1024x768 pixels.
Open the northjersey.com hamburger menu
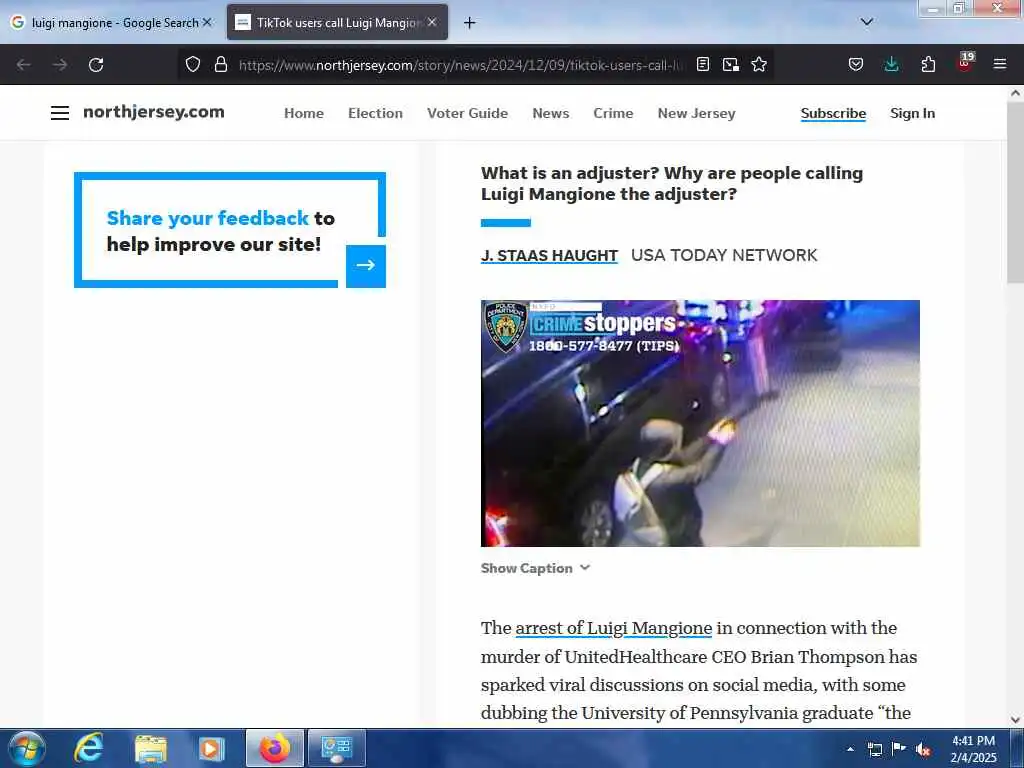(60, 113)
